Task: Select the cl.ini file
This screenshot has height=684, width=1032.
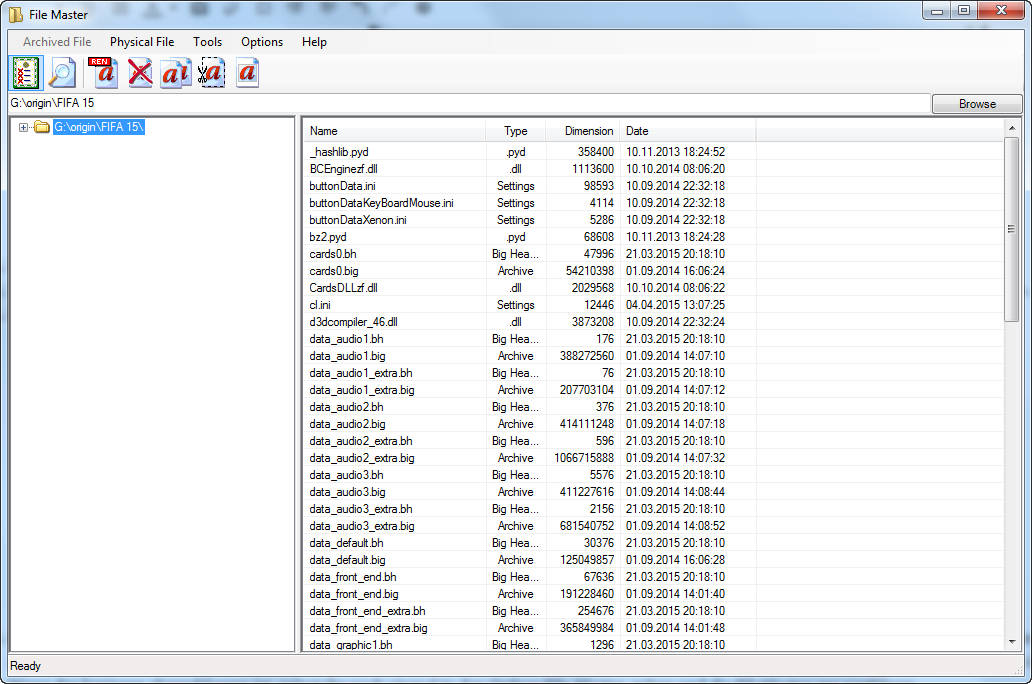Action: click(320, 305)
